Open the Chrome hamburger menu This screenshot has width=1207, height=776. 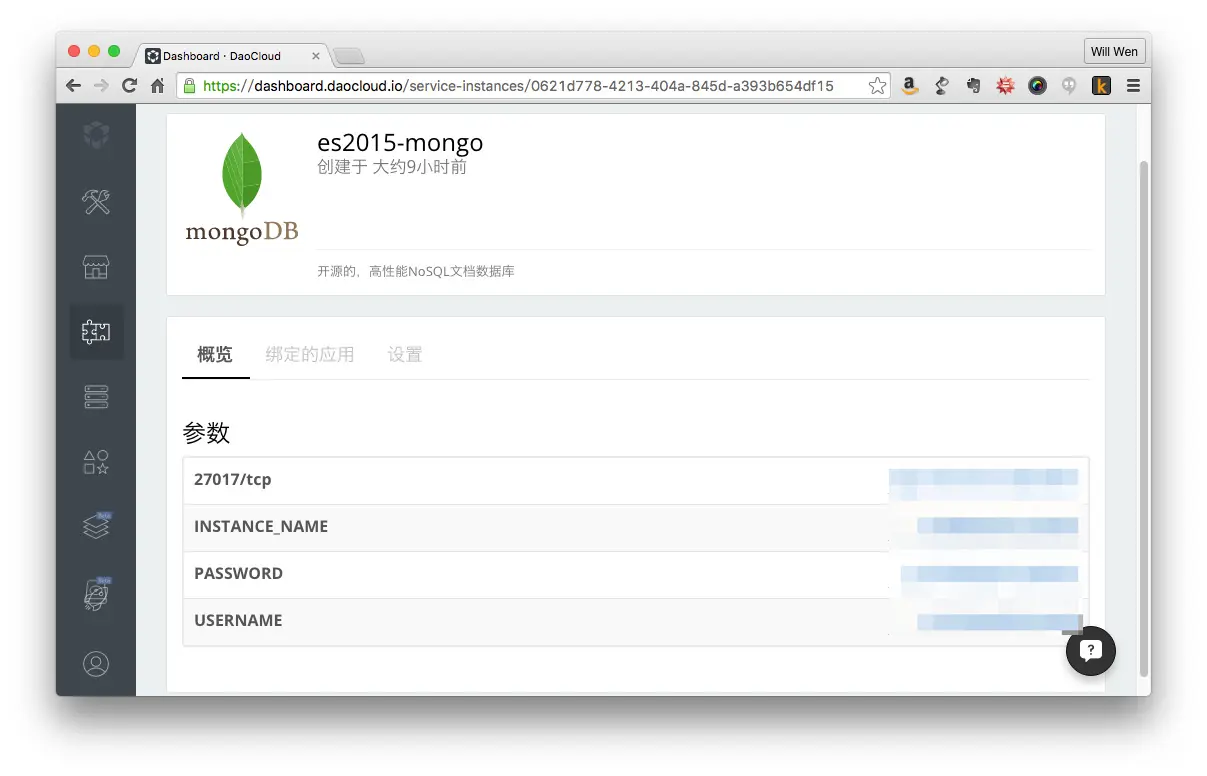[1133, 86]
